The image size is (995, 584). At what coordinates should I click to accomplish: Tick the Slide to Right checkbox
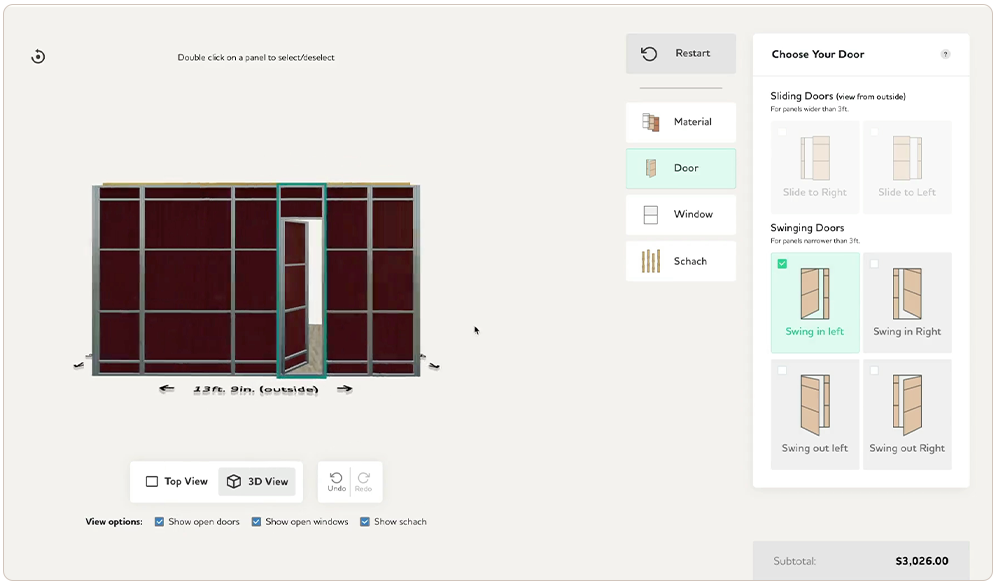coord(782,132)
